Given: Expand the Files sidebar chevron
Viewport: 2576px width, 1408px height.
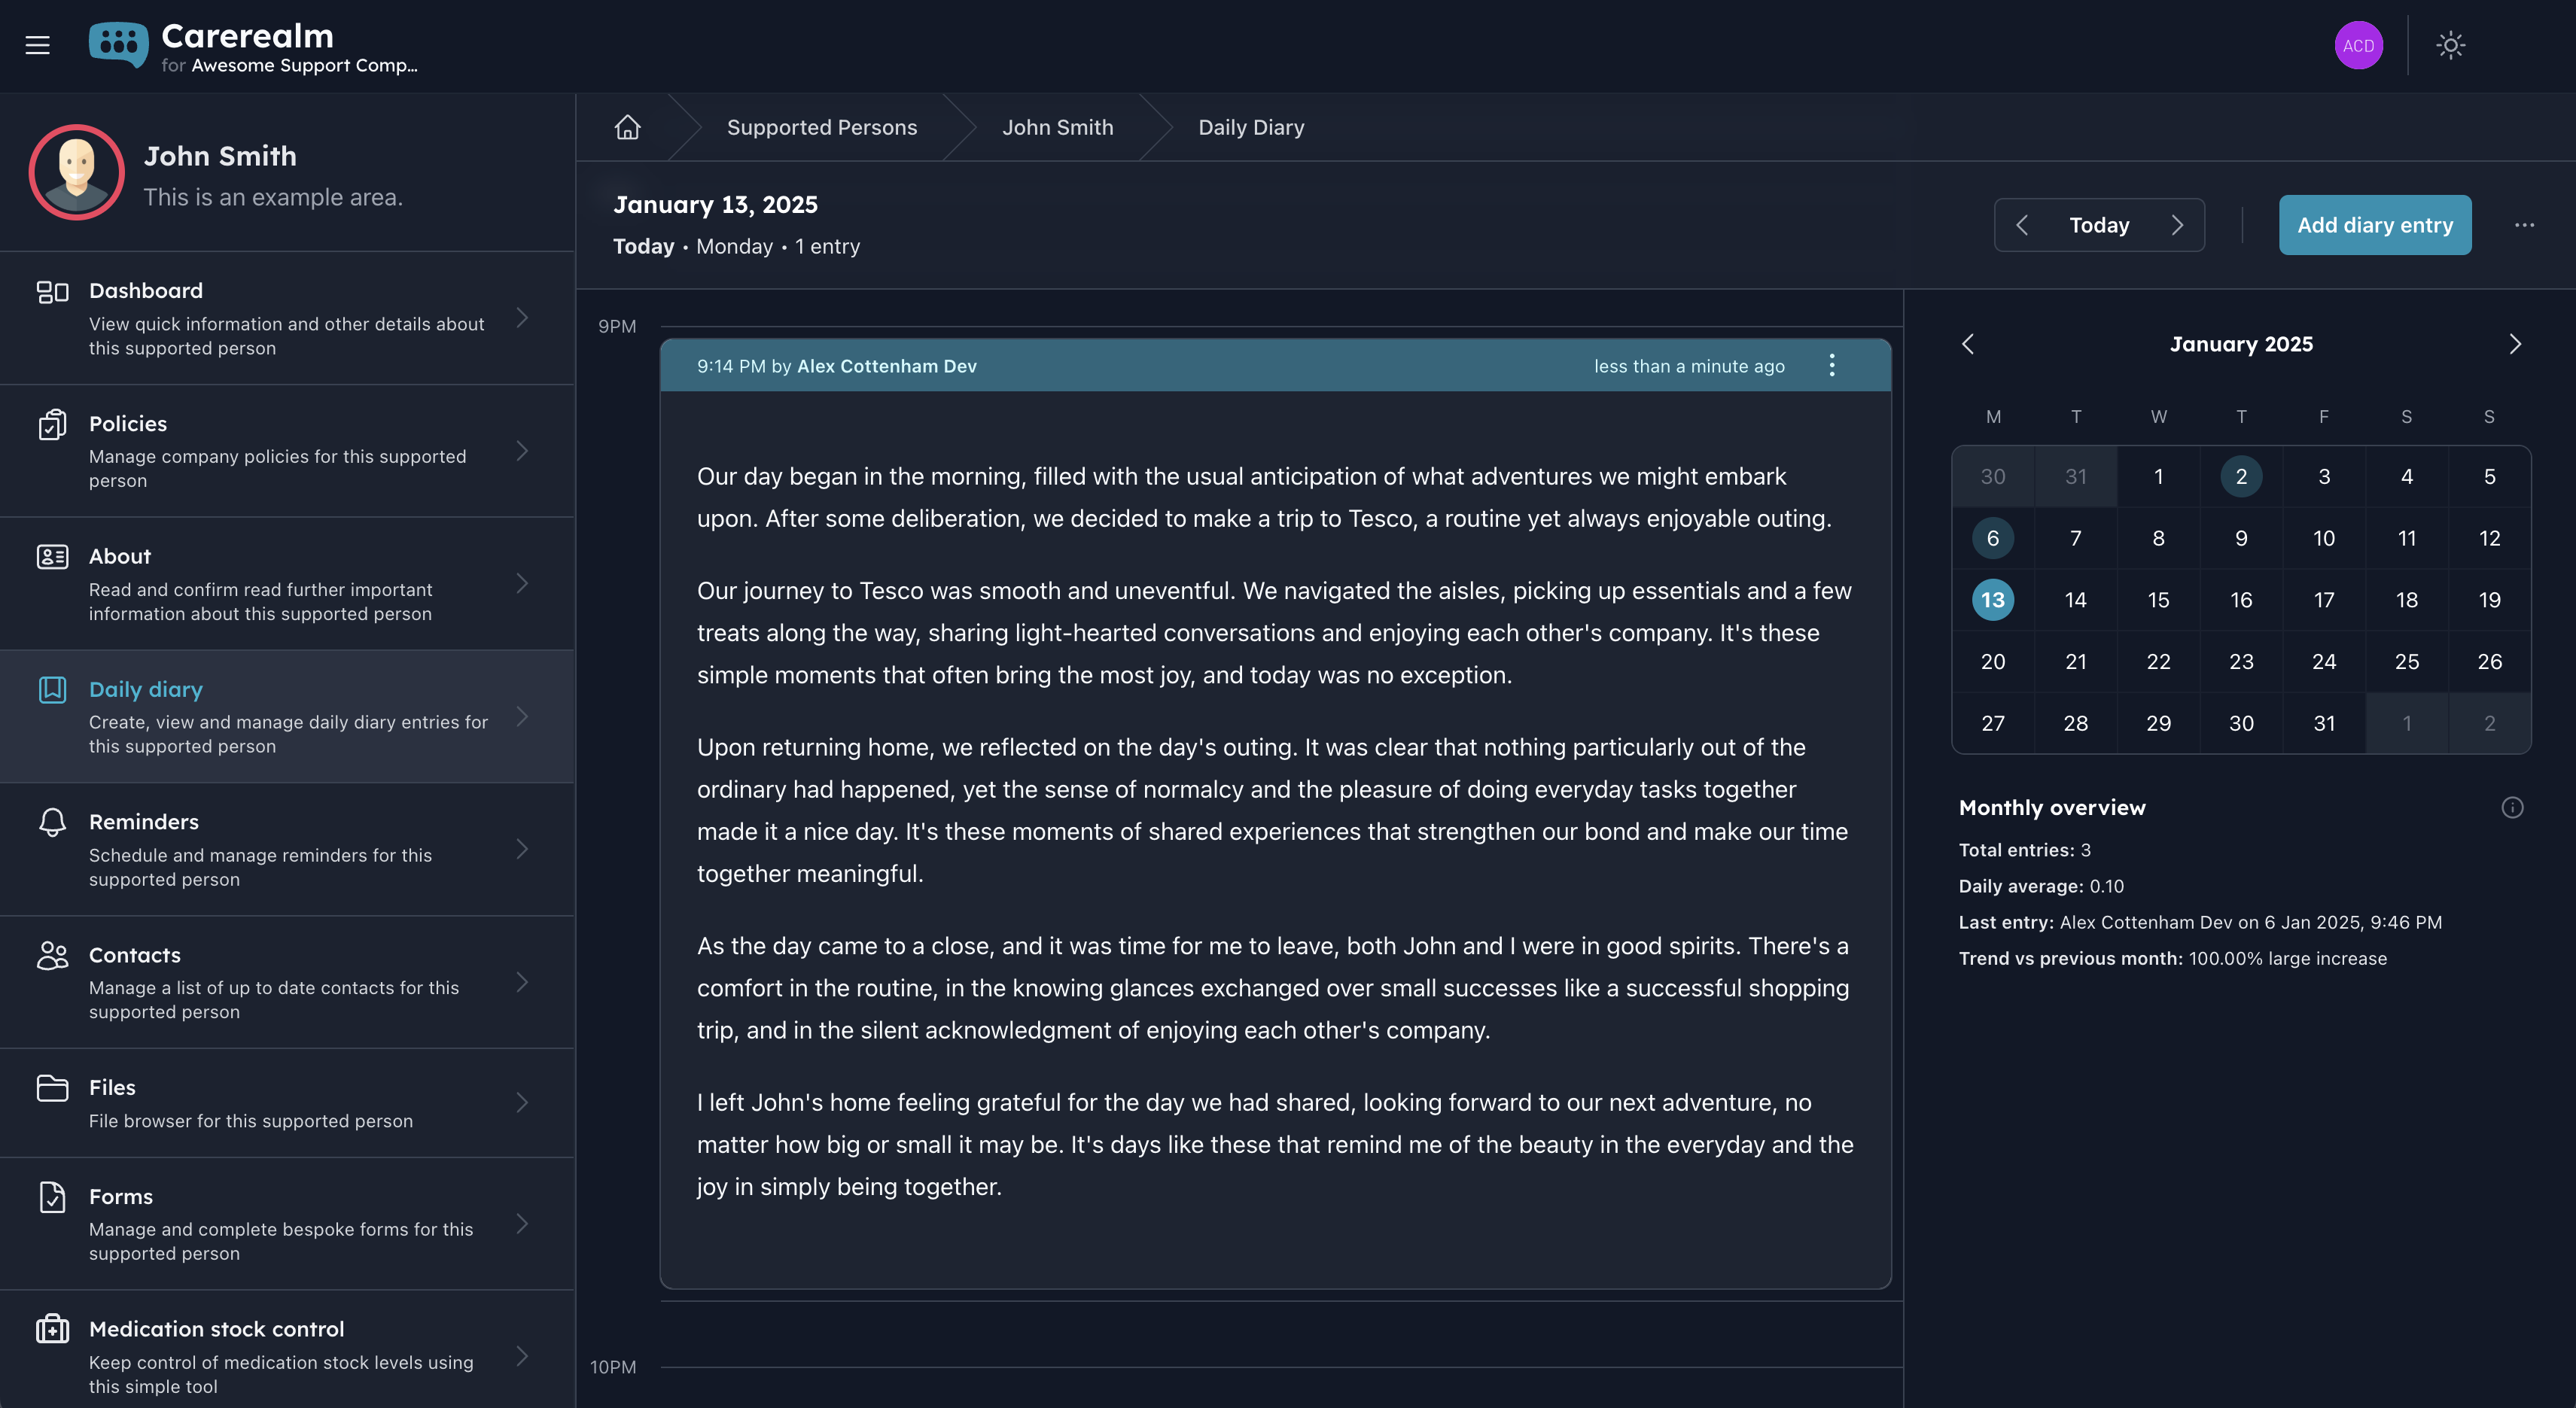Looking at the screenshot, I should coord(522,1102).
